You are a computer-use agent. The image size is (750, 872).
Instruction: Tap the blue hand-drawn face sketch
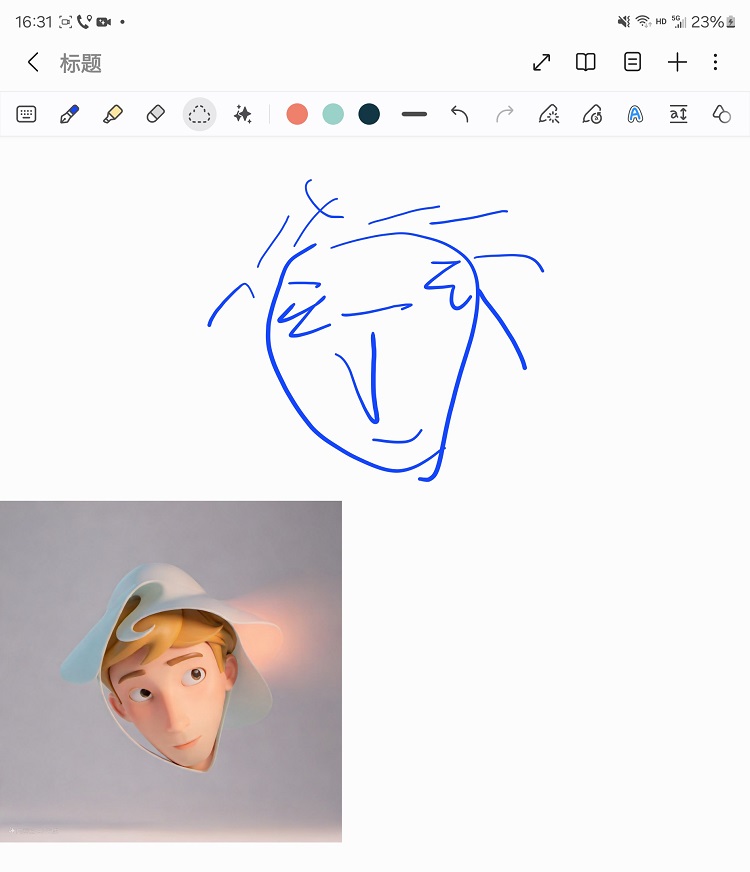pos(375,330)
